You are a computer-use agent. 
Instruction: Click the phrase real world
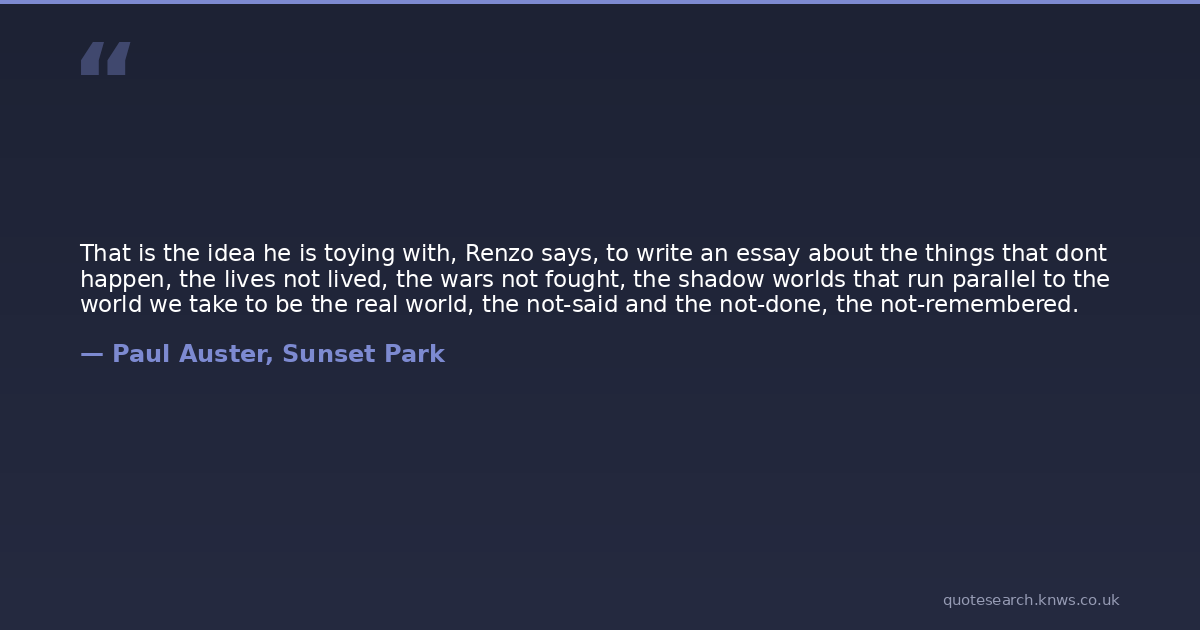tap(412, 304)
